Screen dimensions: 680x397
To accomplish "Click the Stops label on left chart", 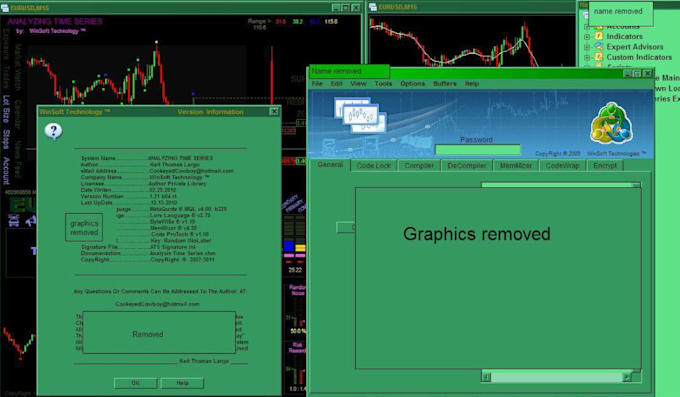I will pyautogui.click(x=6, y=139).
